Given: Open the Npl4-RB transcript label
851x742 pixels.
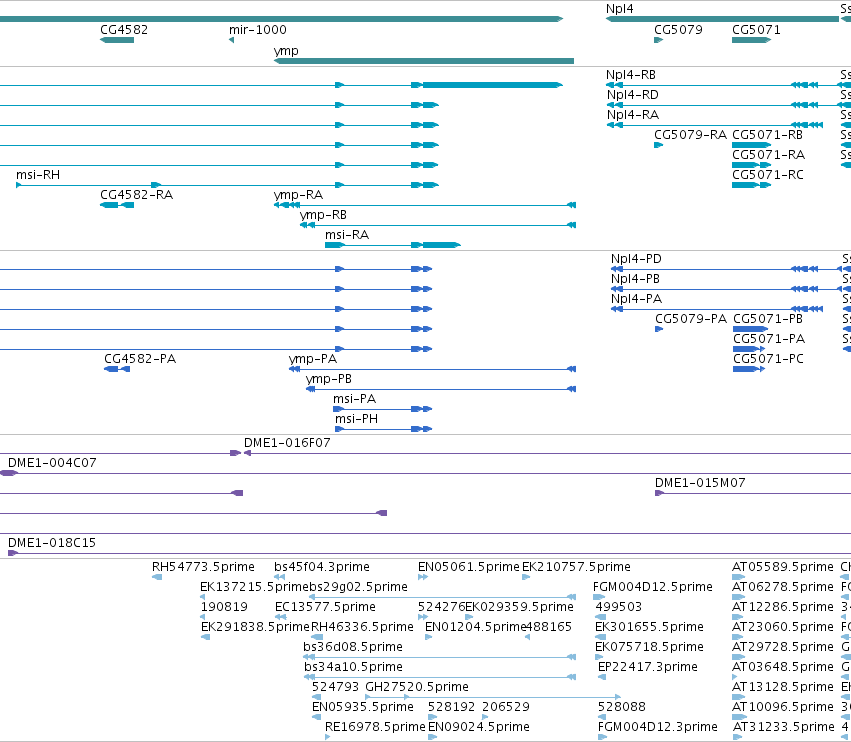Looking at the screenshot, I should 631,74.
